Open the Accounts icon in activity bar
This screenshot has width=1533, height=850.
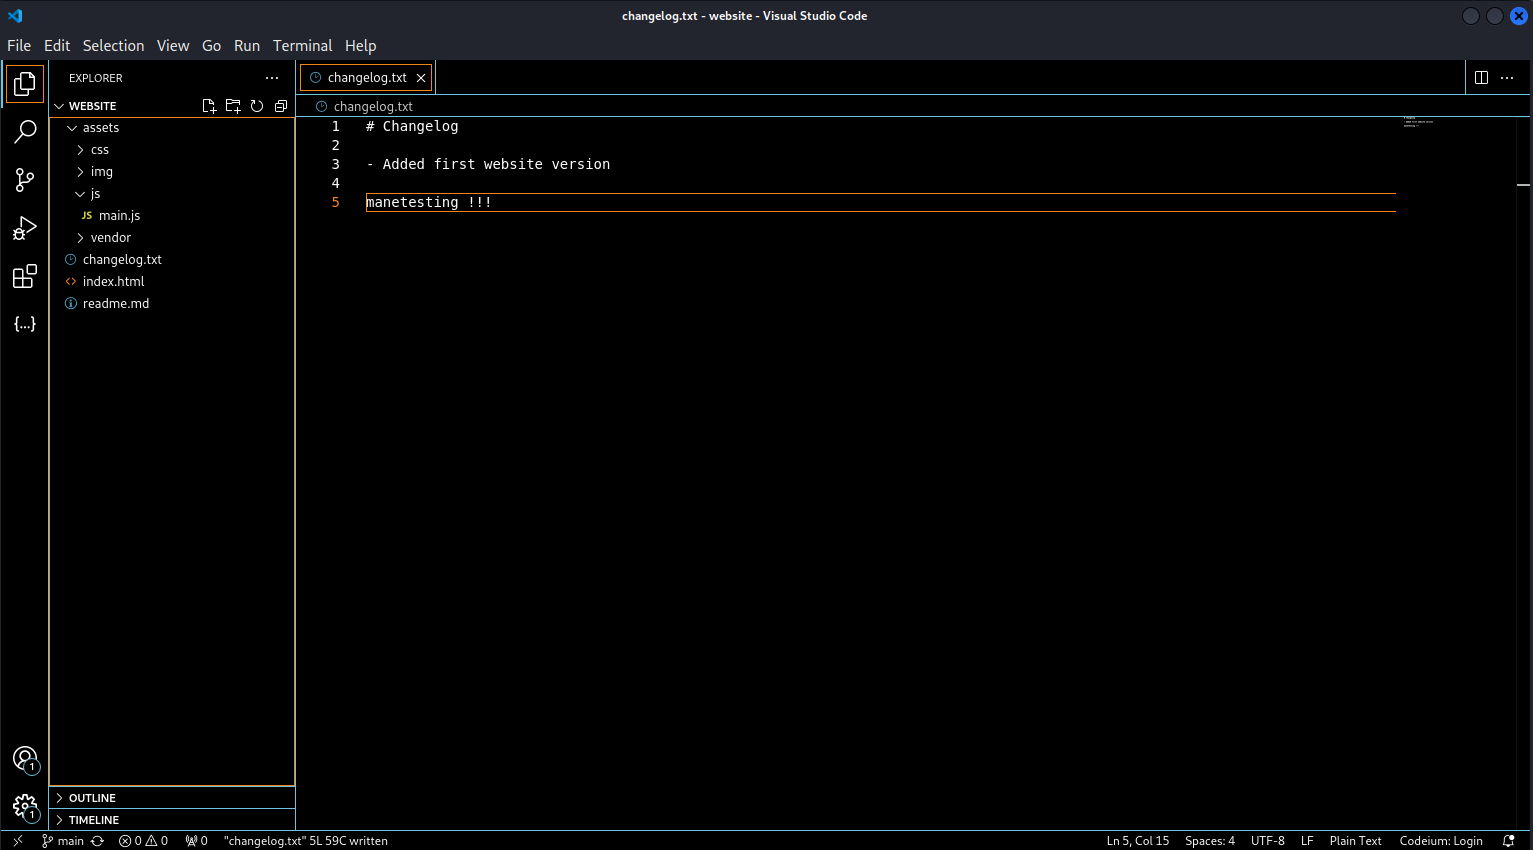[x=25, y=760]
